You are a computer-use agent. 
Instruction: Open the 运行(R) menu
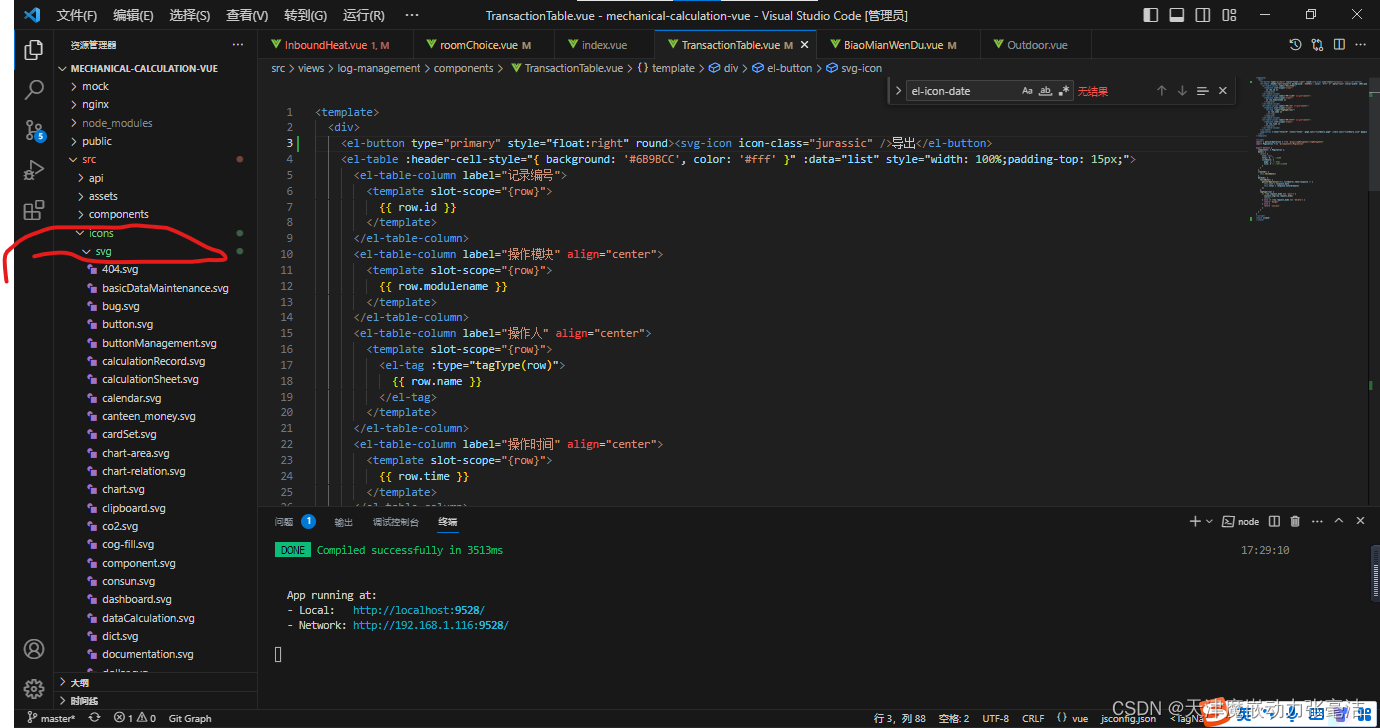click(x=363, y=15)
